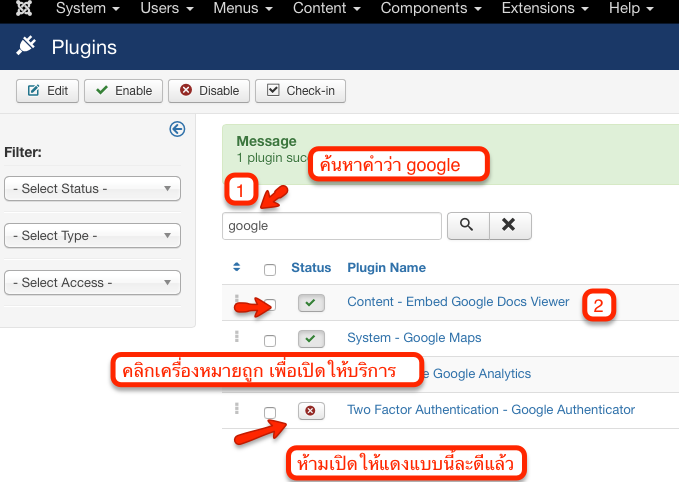Open the System menu
Viewport: 679px width, 482px height.
87,8
